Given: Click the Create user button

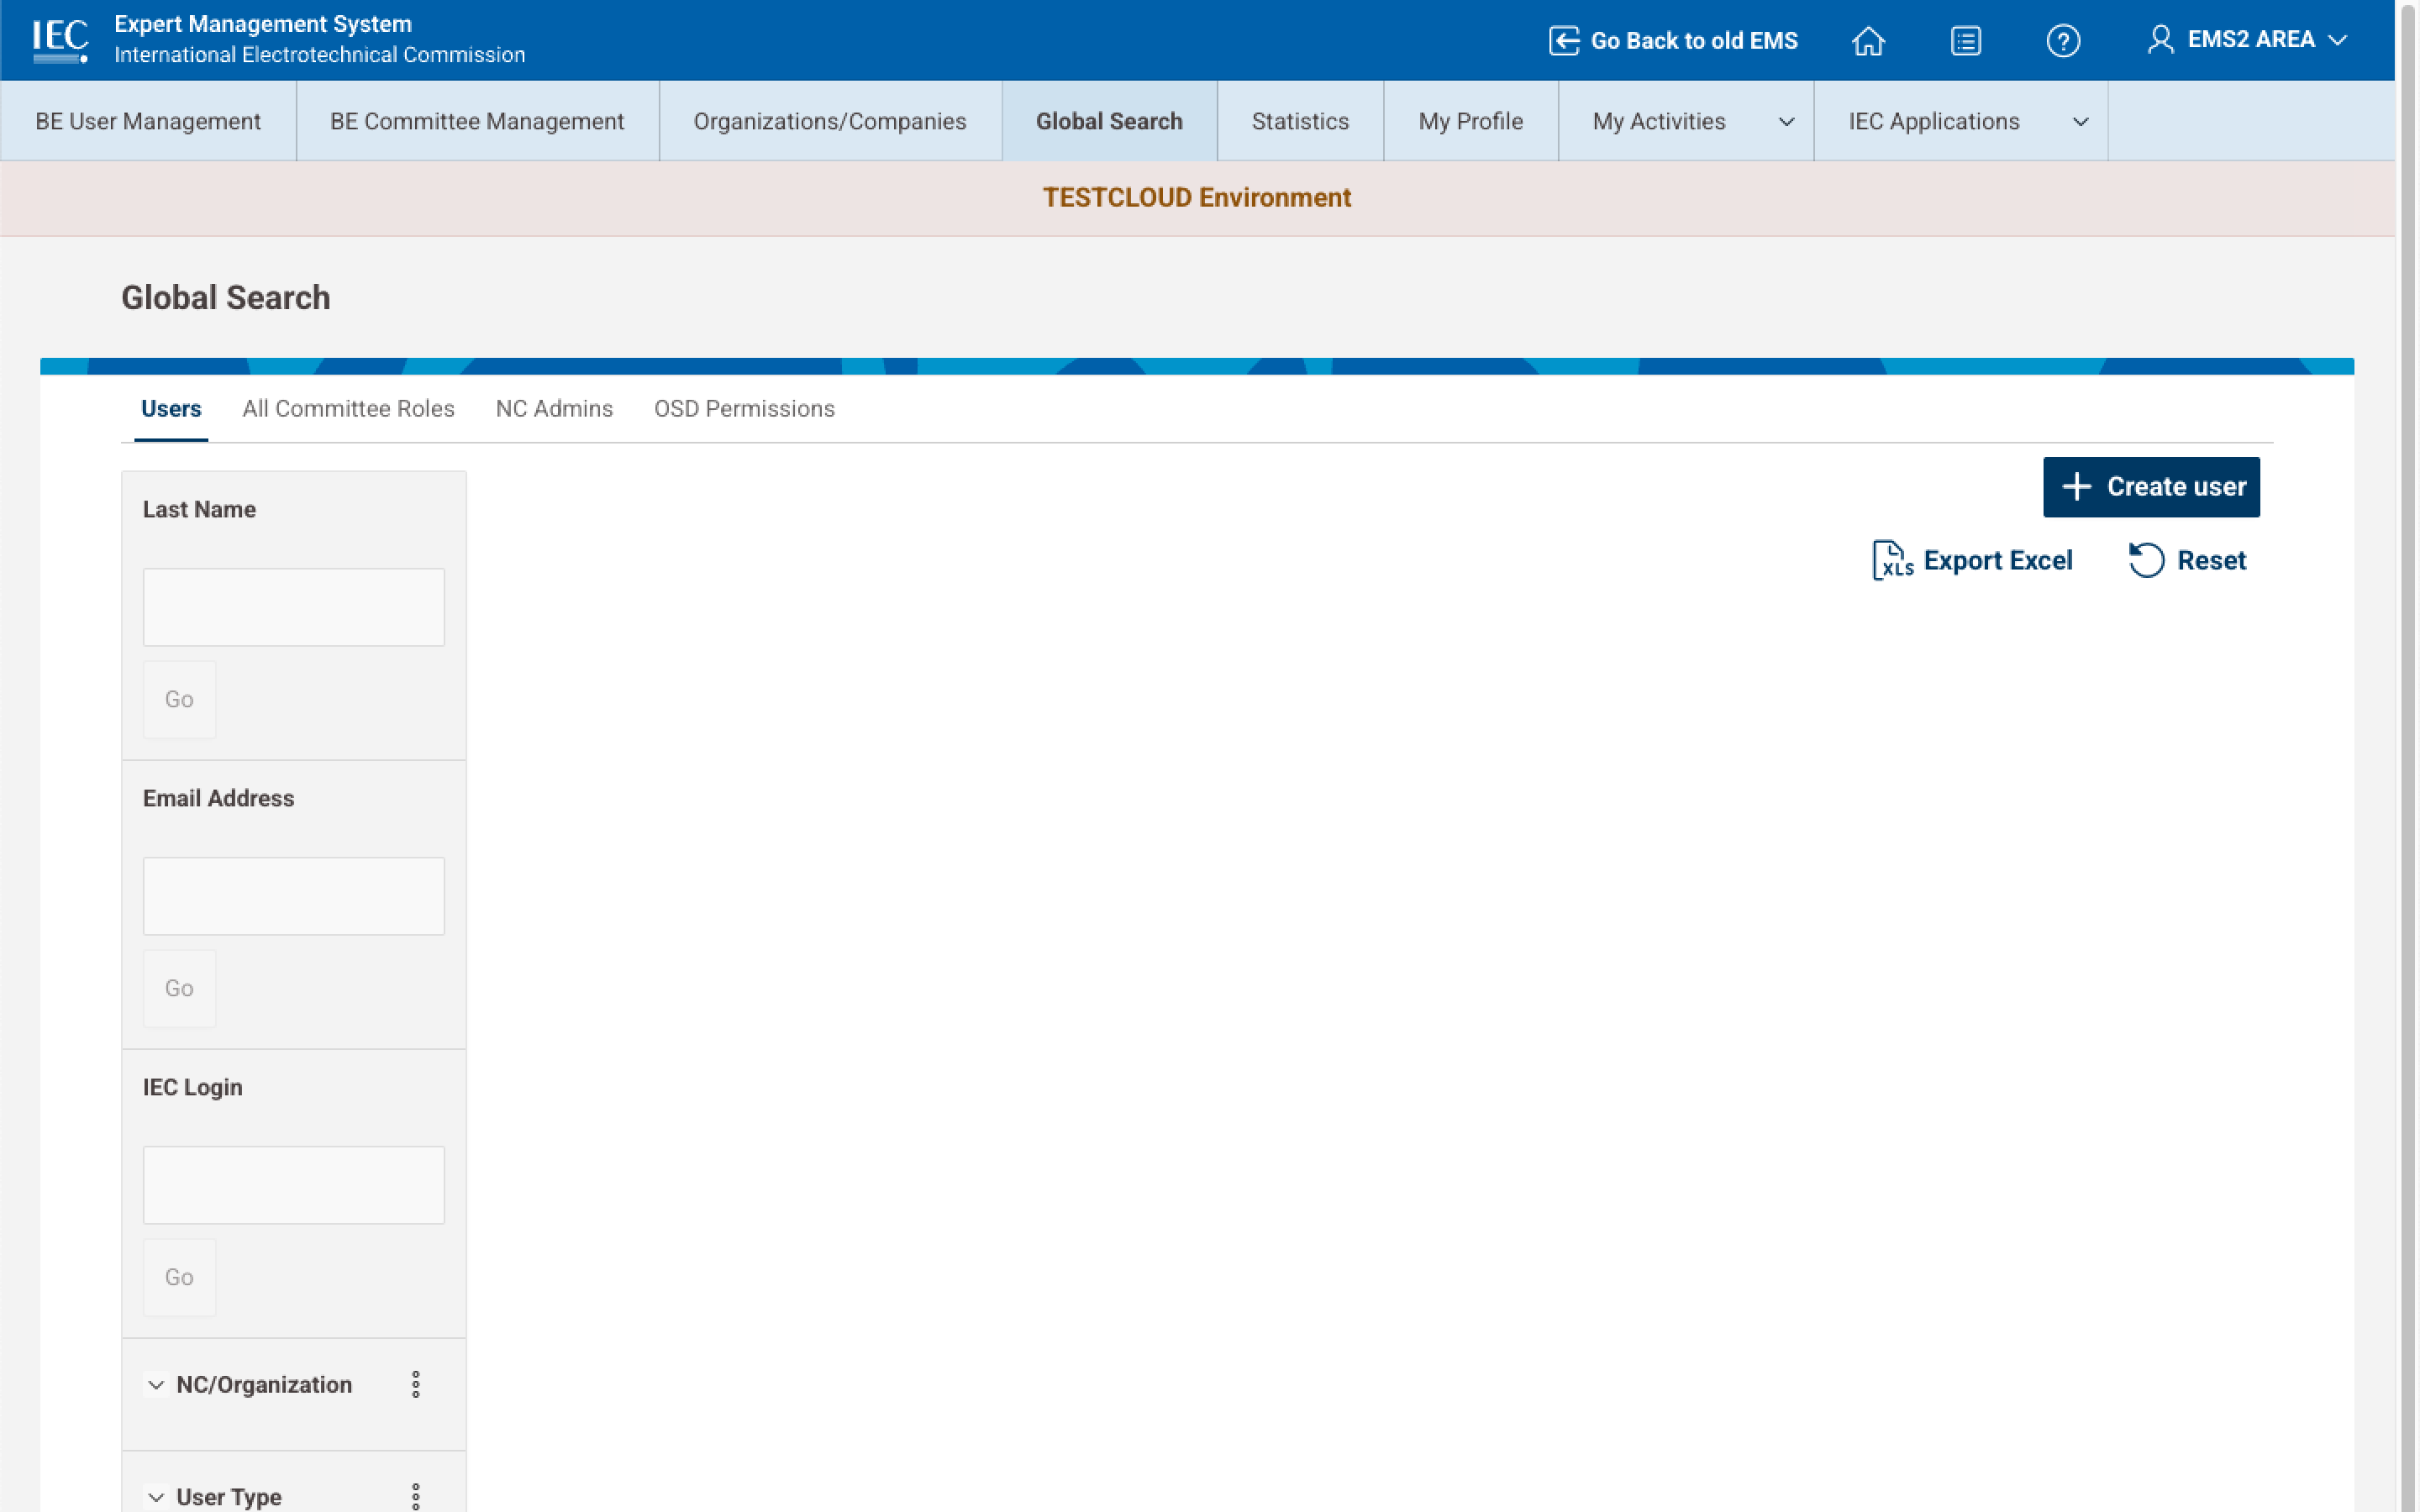Looking at the screenshot, I should [x=2151, y=487].
